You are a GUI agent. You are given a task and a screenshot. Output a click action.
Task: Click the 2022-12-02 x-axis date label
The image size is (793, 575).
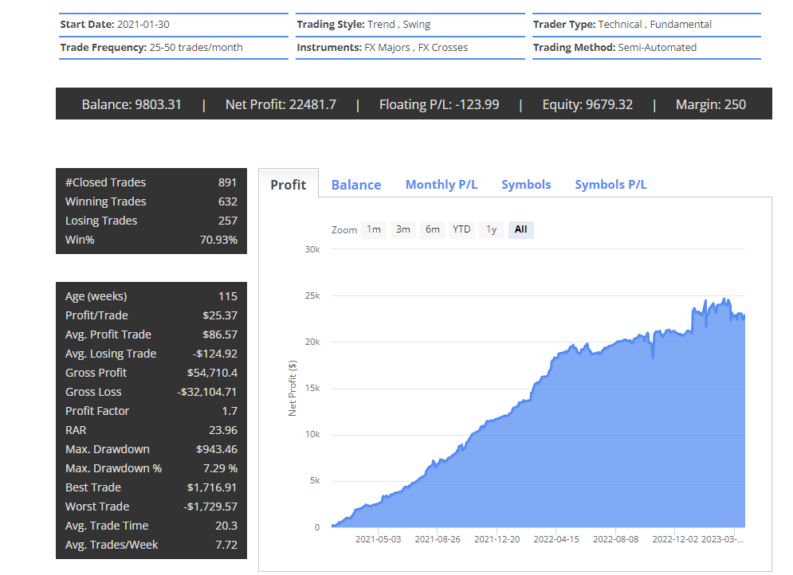(679, 539)
